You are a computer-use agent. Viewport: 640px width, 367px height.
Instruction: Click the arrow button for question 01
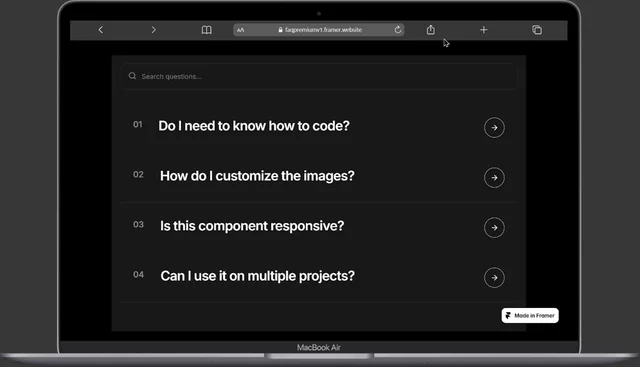tap(494, 128)
